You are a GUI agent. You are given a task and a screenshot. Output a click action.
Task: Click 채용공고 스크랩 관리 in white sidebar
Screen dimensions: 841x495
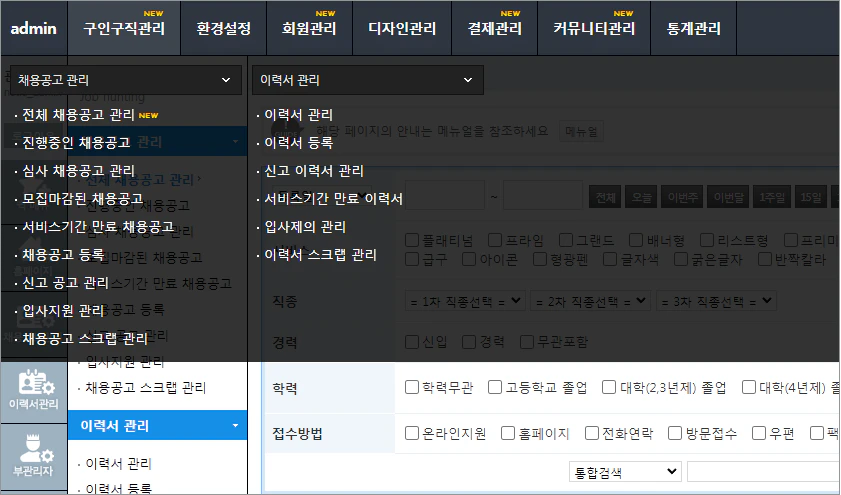point(145,387)
